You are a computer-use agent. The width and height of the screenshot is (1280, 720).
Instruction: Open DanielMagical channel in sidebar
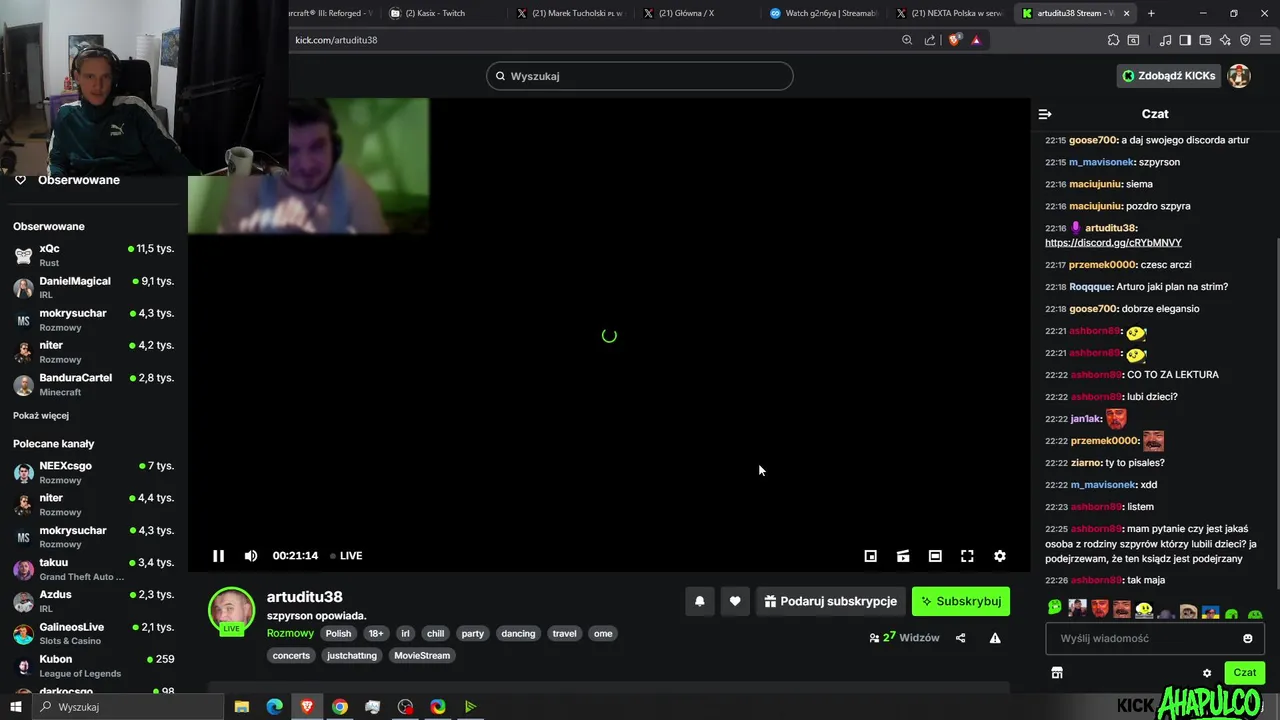(93, 288)
